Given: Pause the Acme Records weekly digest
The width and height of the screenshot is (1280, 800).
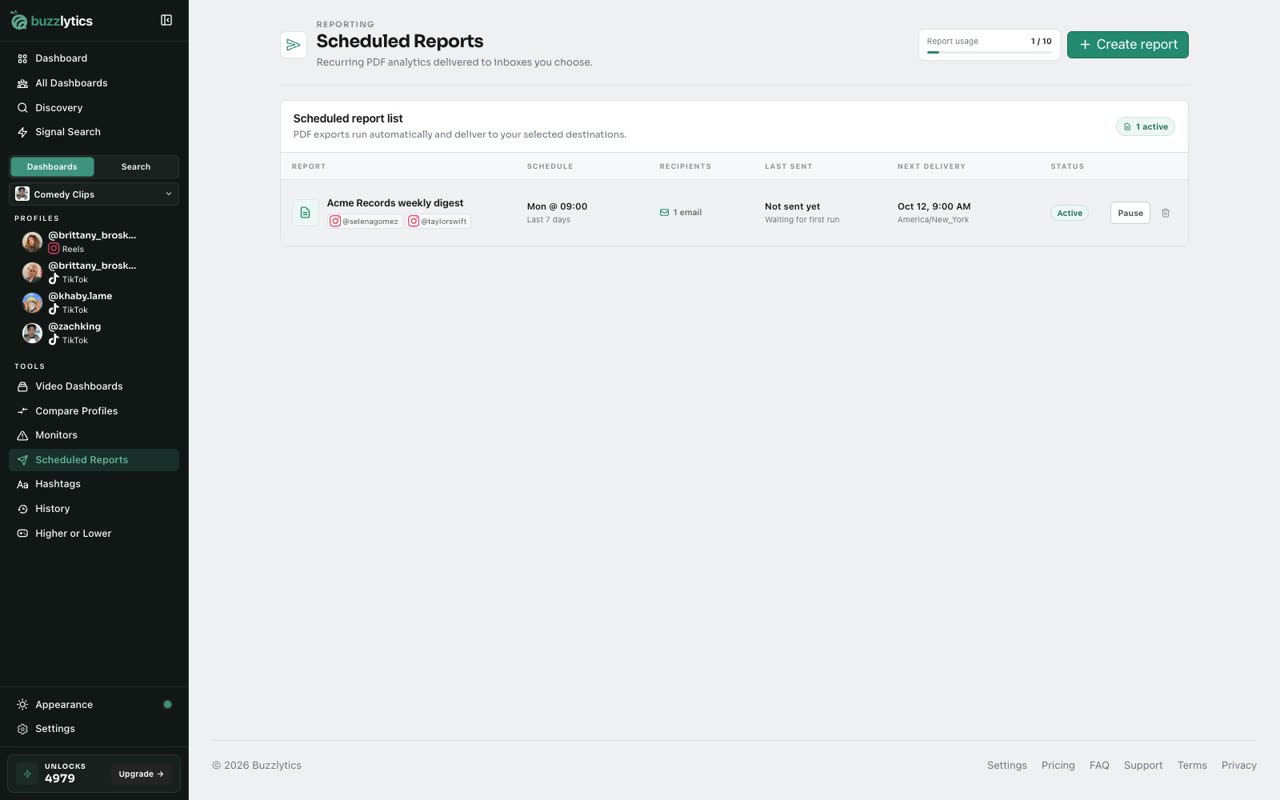Looking at the screenshot, I should pyautogui.click(x=1130, y=213).
